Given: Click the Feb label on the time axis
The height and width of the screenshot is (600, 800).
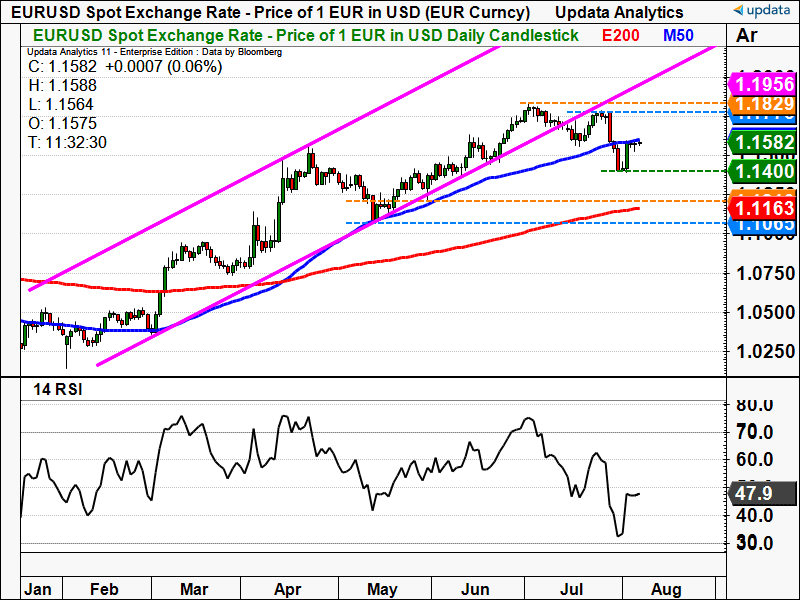Looking at the screenshot, I should click(104, 589).
